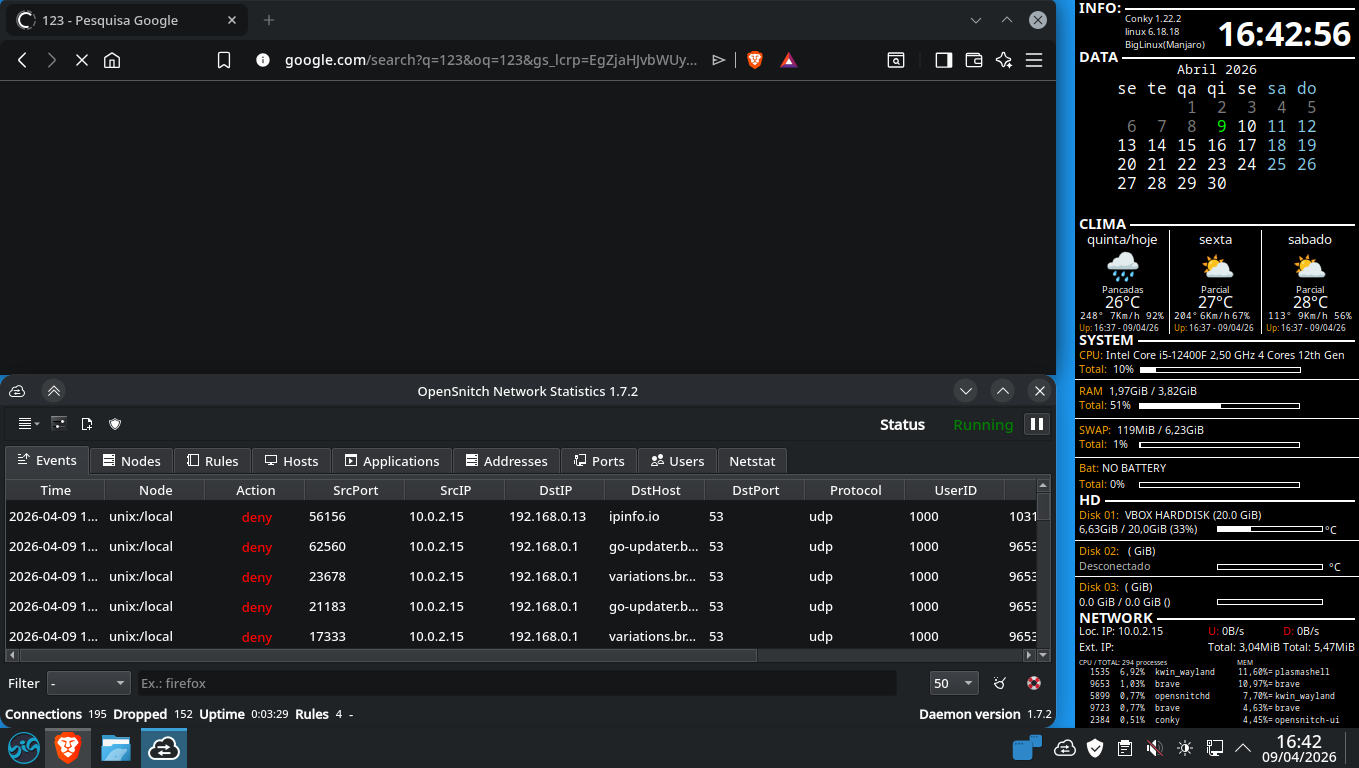Screen dimensions: 1359x768
Task: Click the filter text field
Action: point(516,683)
